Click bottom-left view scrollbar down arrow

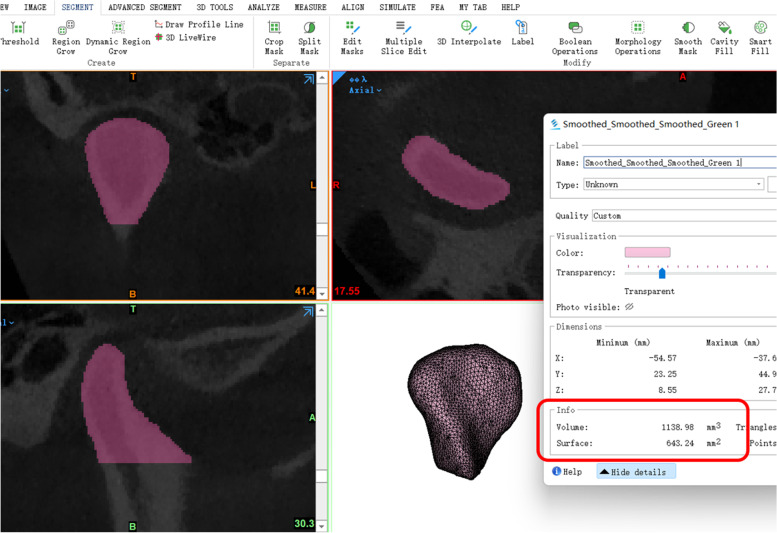[x=322, y=526]
